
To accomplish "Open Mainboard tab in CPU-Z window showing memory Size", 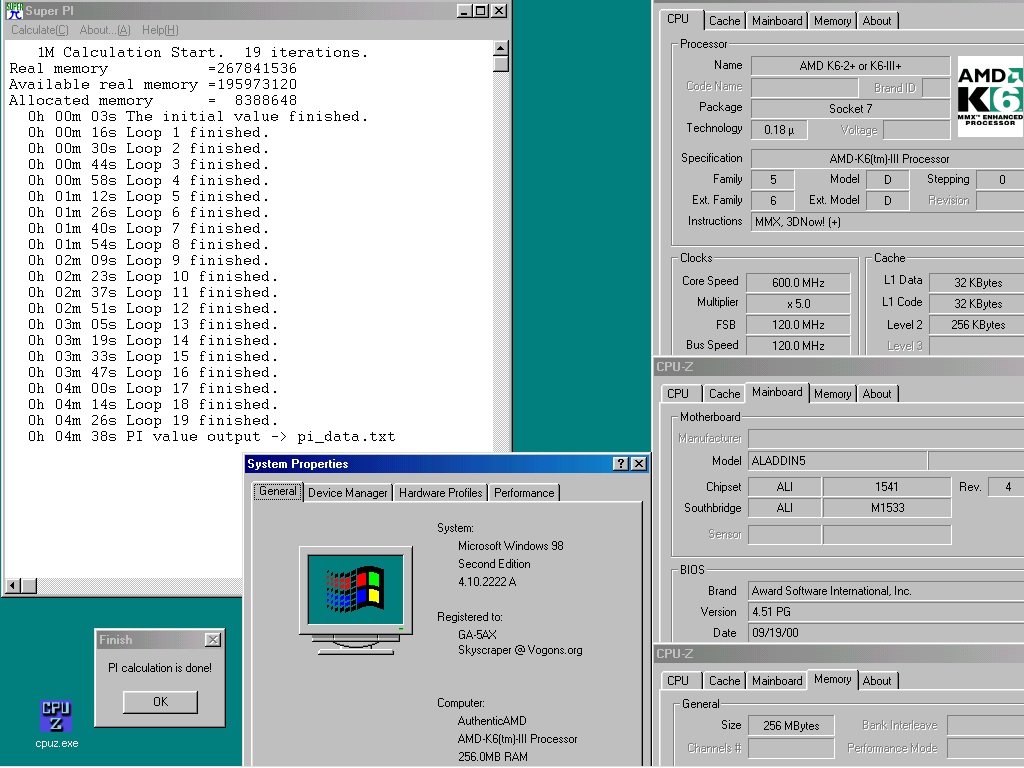I will 777,681.
